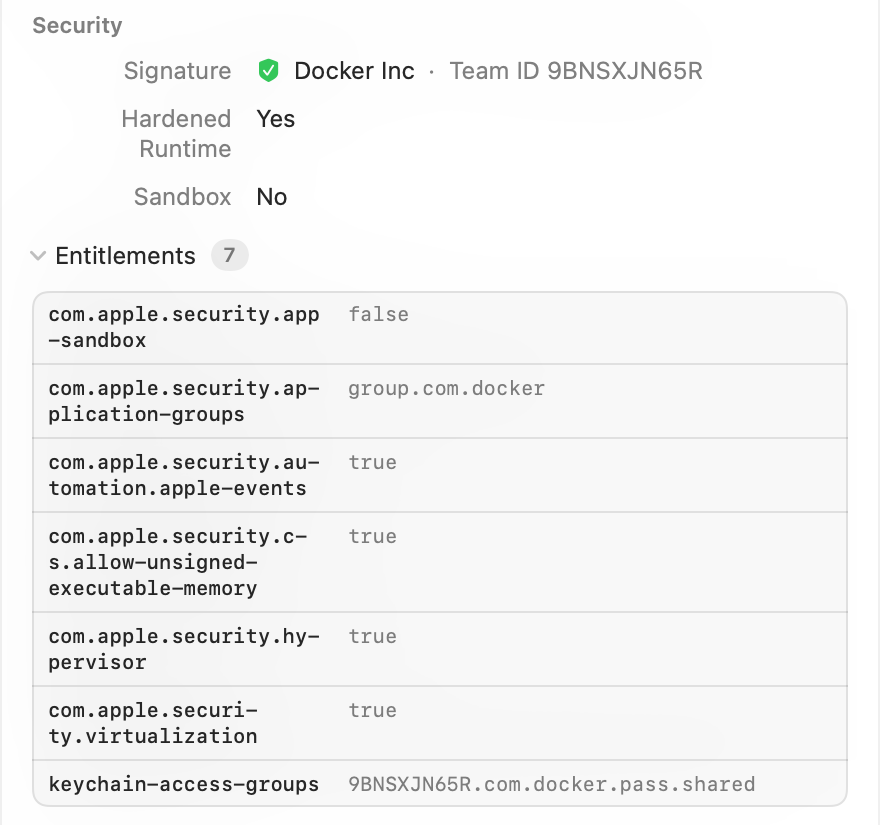Select allow-unsigned-executable-memory entitlement key
The image size is (880, 825).
[x=178, y=562]
